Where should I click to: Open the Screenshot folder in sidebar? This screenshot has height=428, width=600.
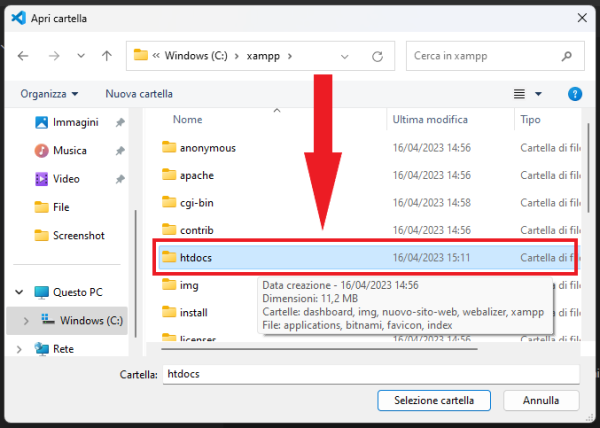(78, 236)
